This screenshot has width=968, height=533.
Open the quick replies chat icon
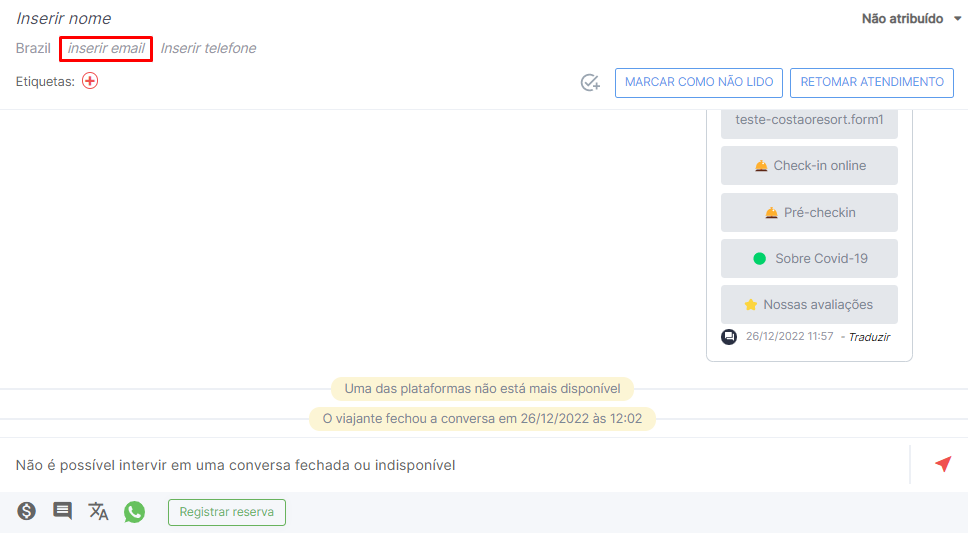click(x=62, y=511)
